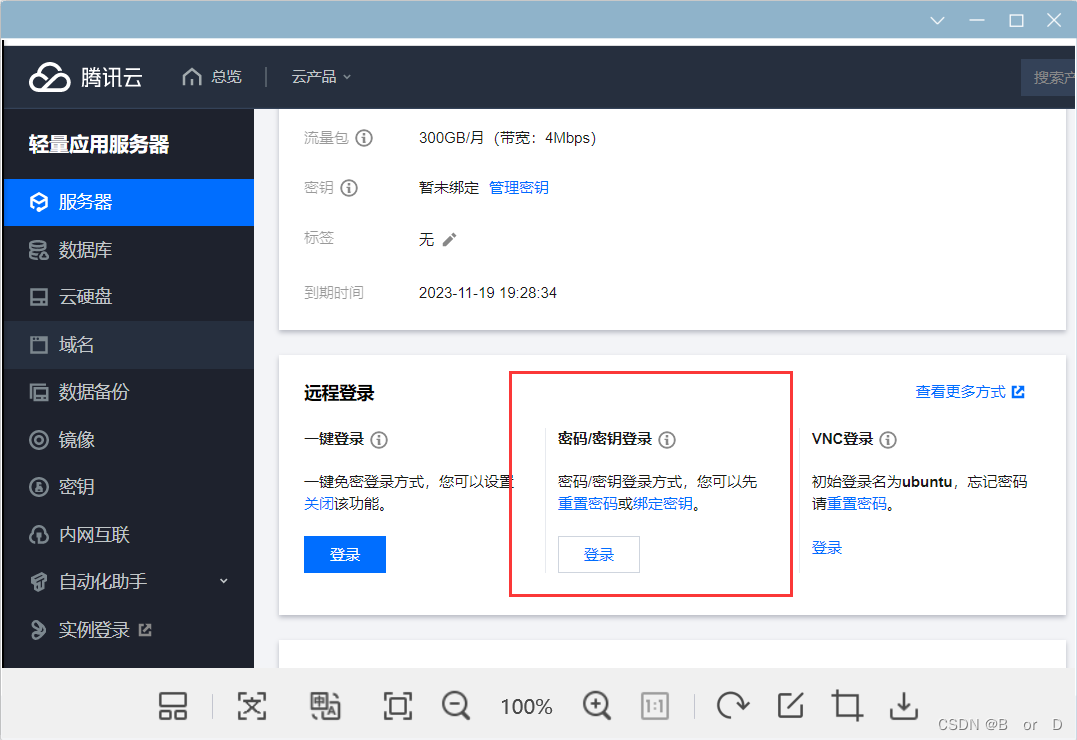
Task: Select the crop tool icon
Action: 847,706
